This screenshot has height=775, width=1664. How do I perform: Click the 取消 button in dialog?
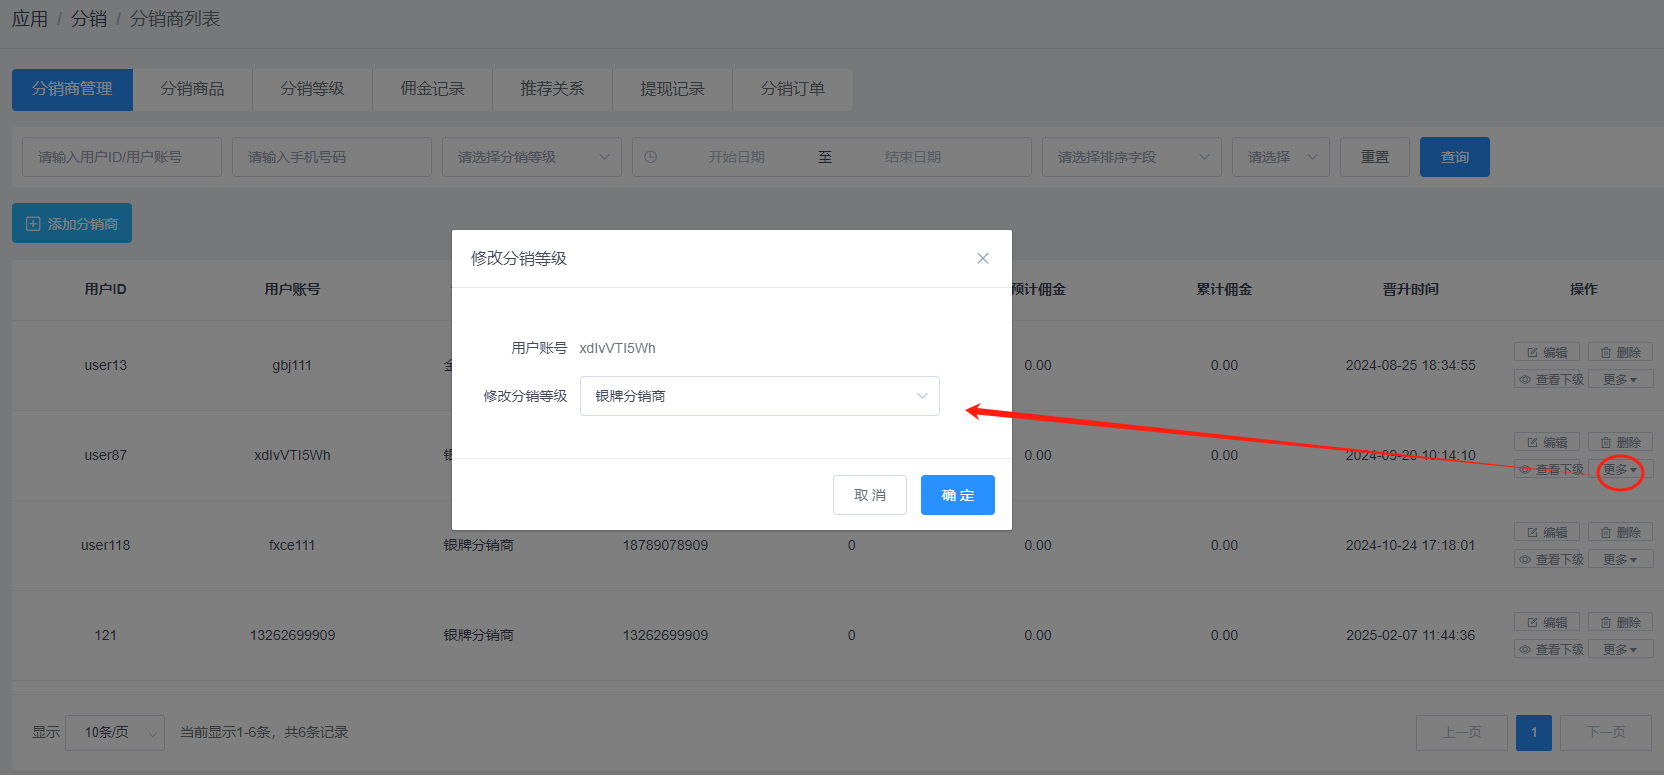[x=869, y=495]
